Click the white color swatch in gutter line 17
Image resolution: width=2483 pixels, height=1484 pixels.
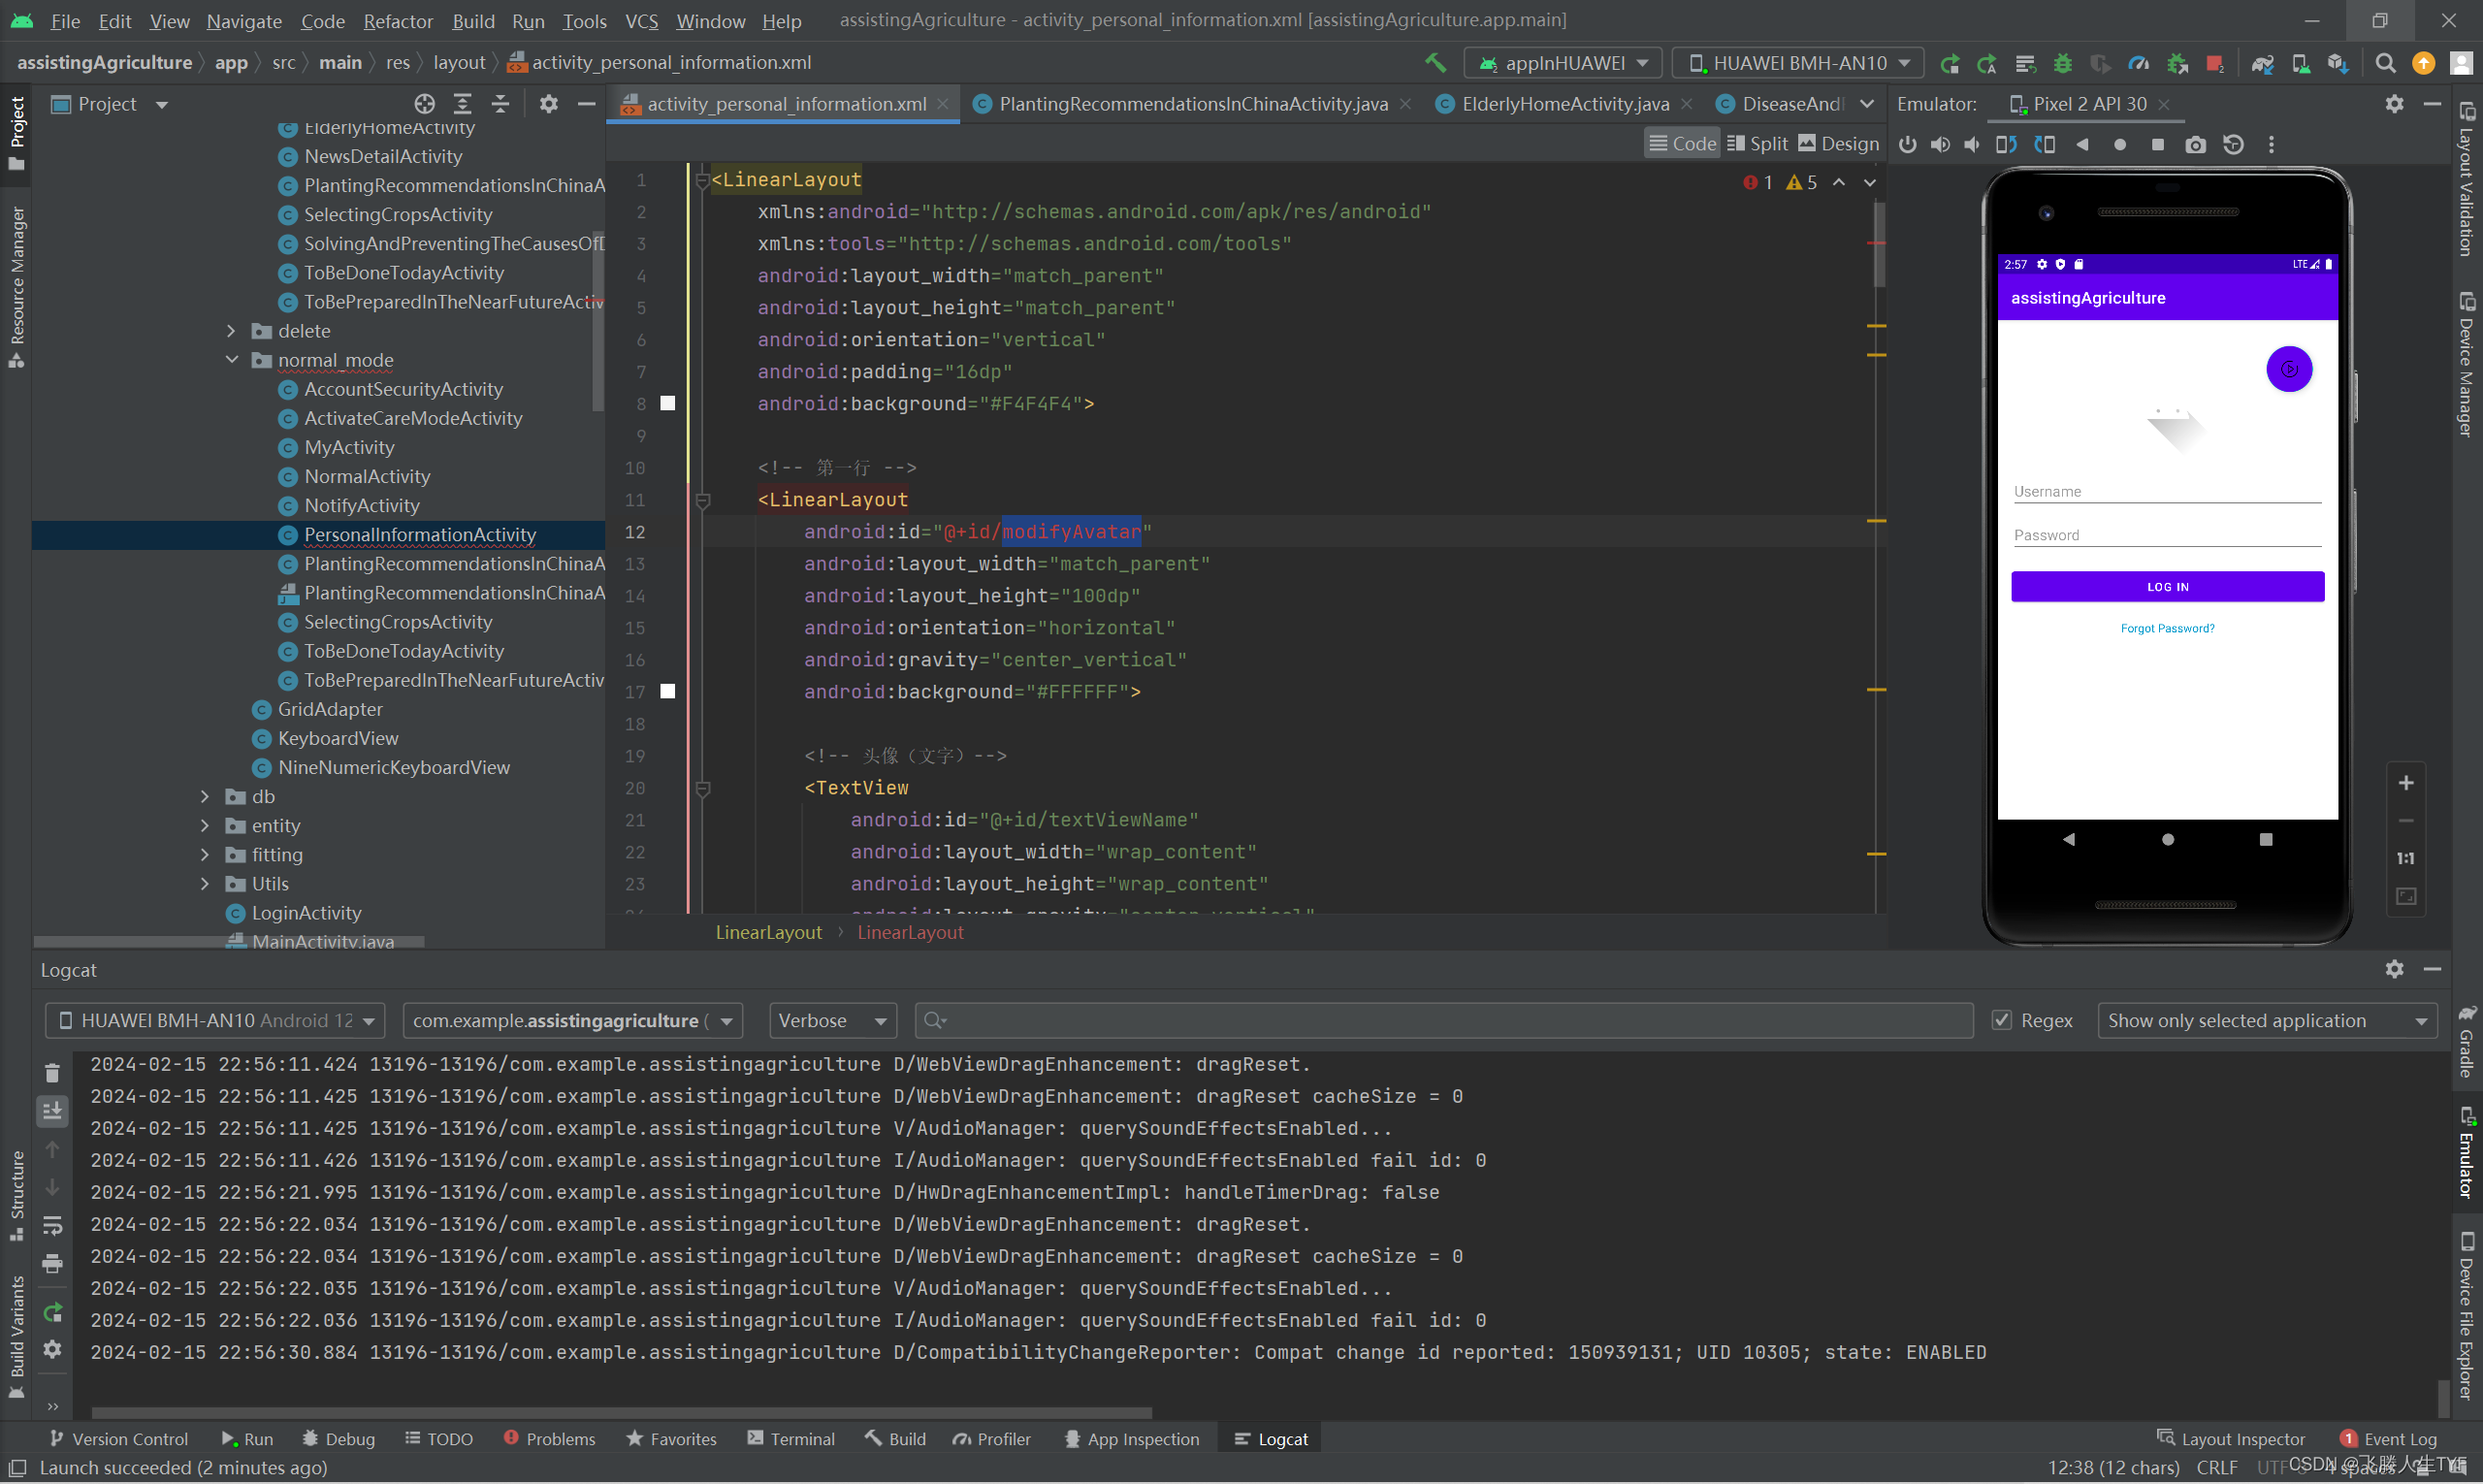(x=668, y=691)
